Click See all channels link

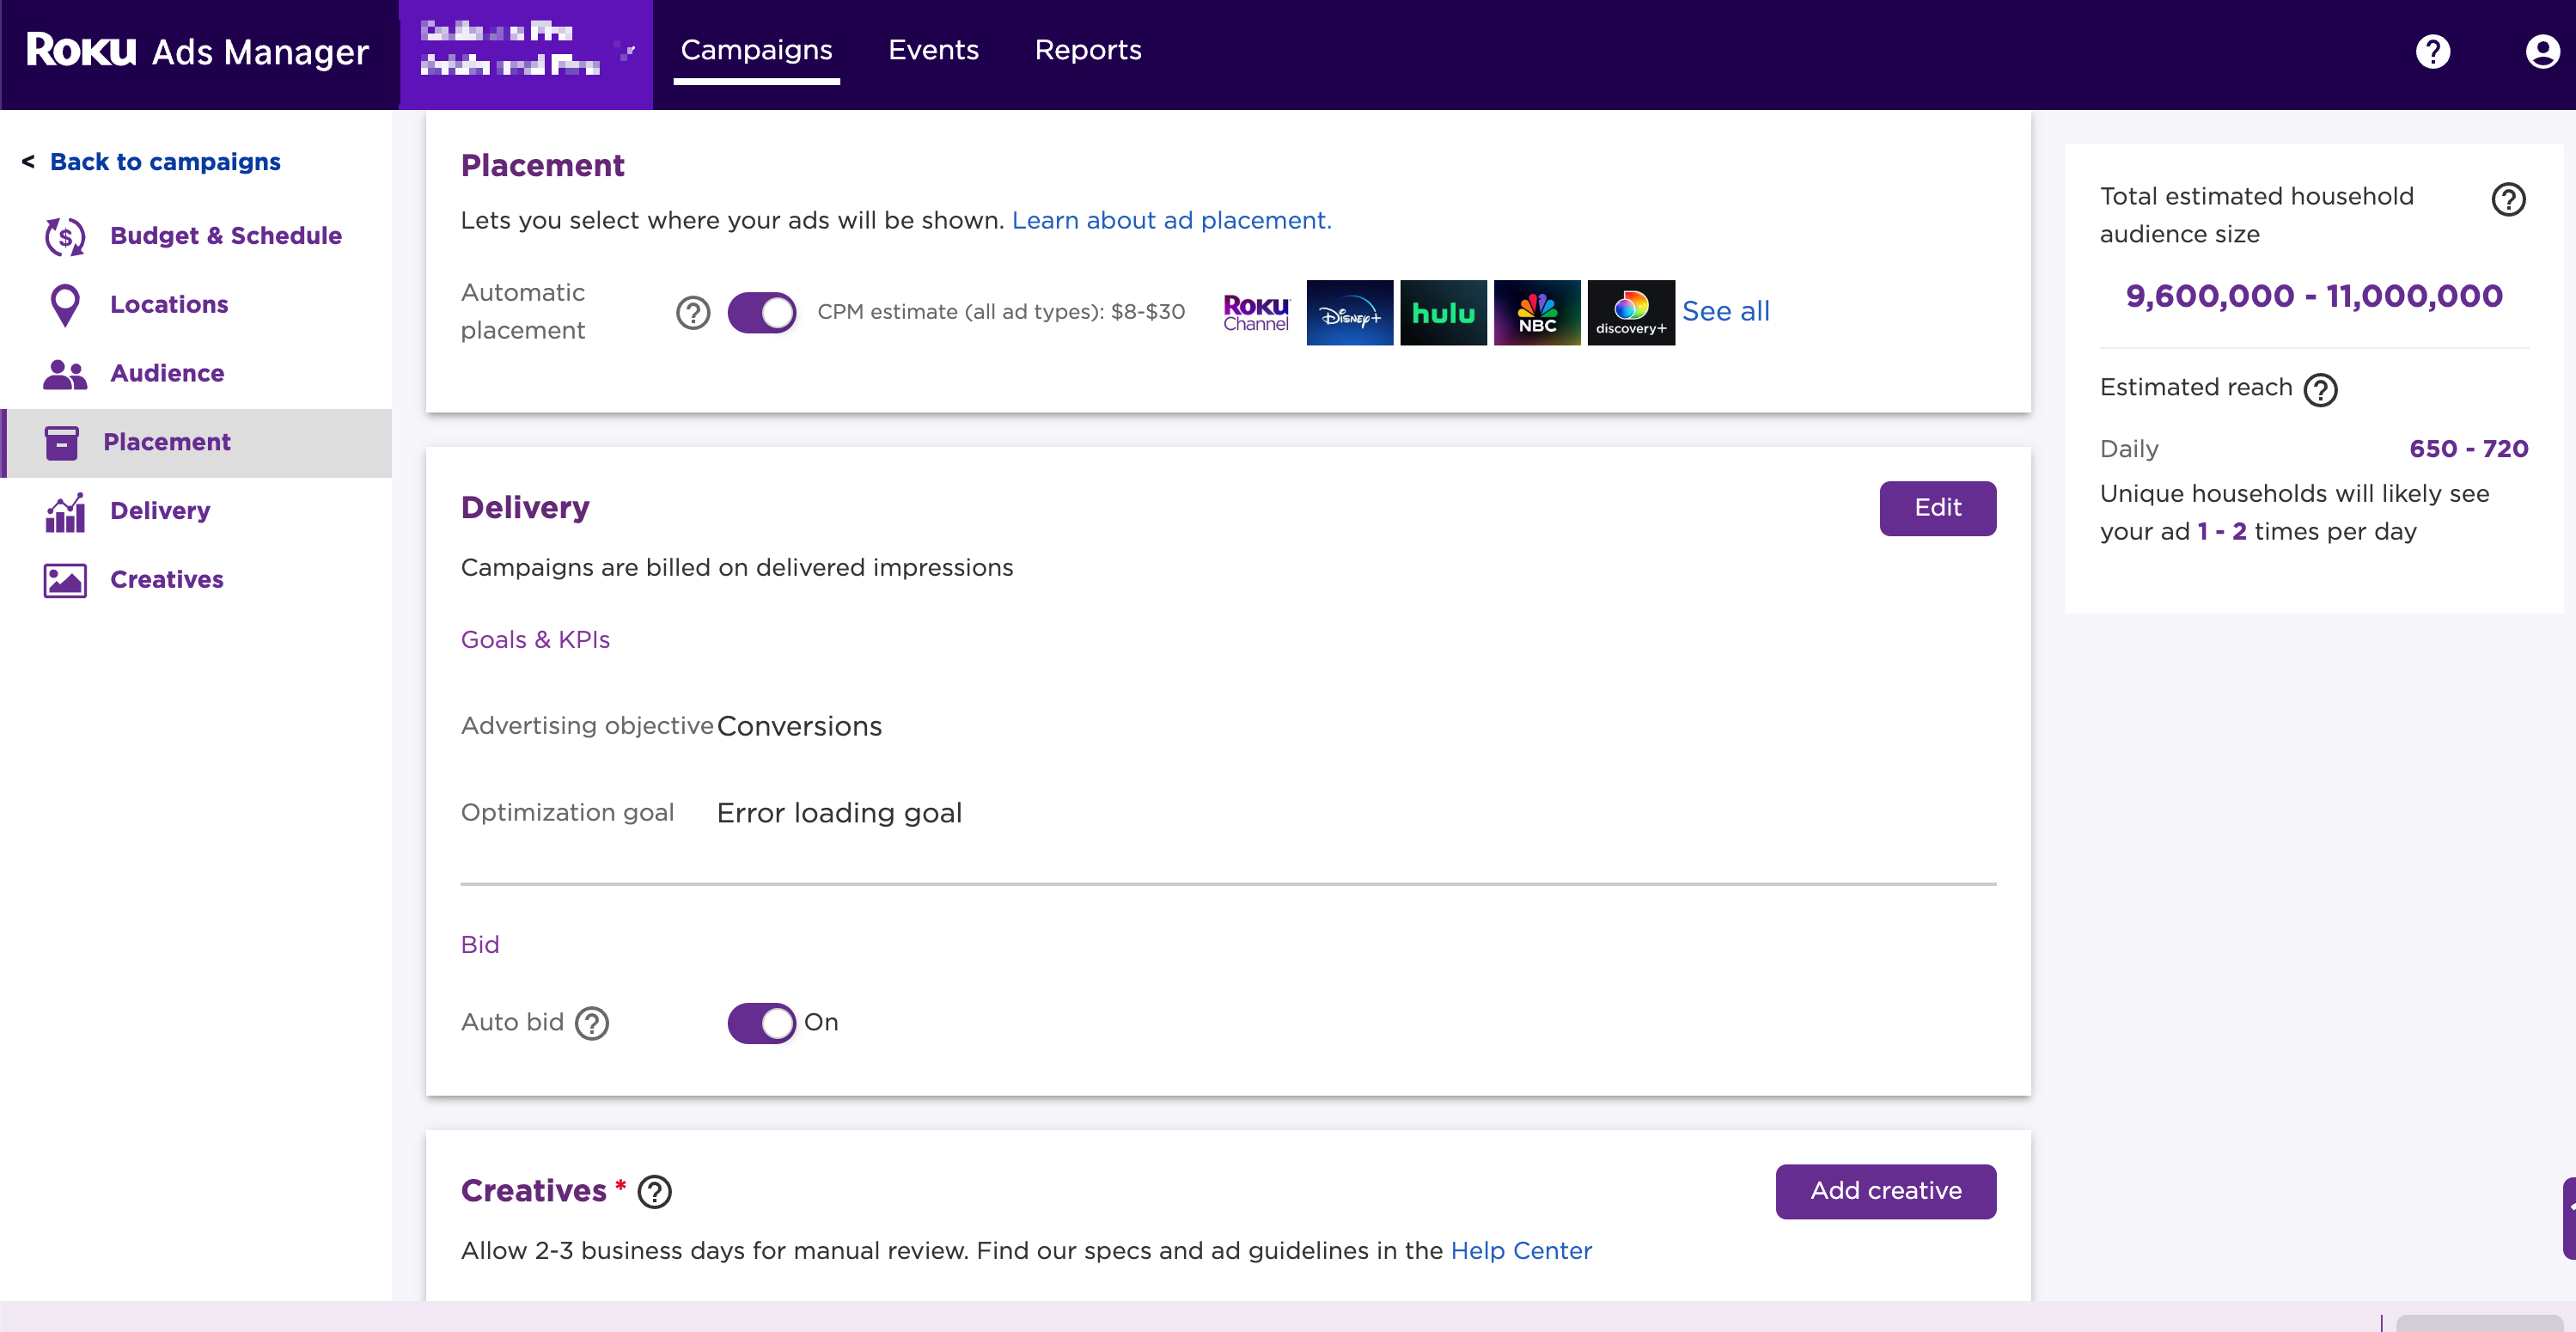tap(1726, 312)
